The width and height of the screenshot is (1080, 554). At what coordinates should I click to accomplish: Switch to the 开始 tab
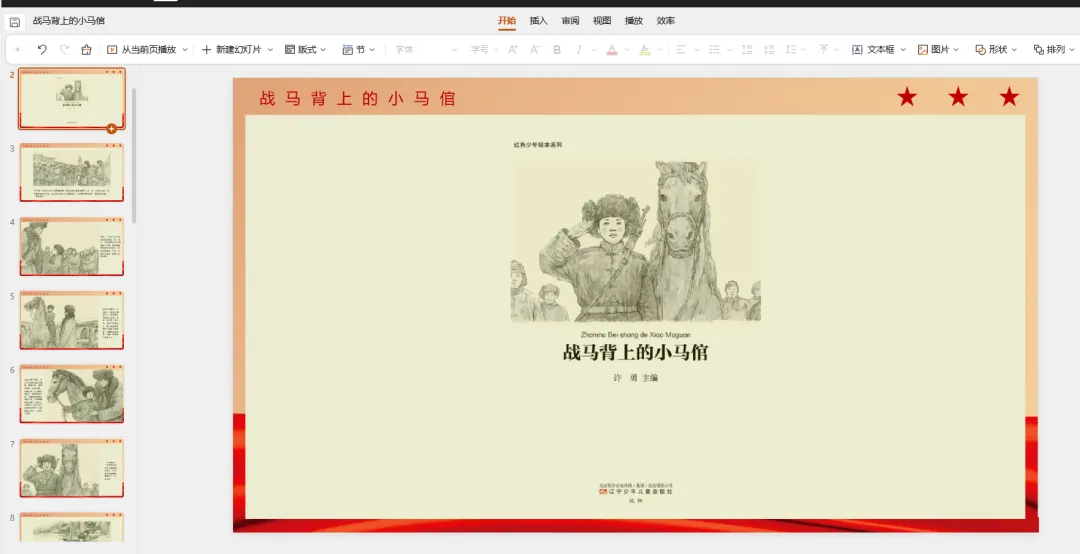(507, 21)
